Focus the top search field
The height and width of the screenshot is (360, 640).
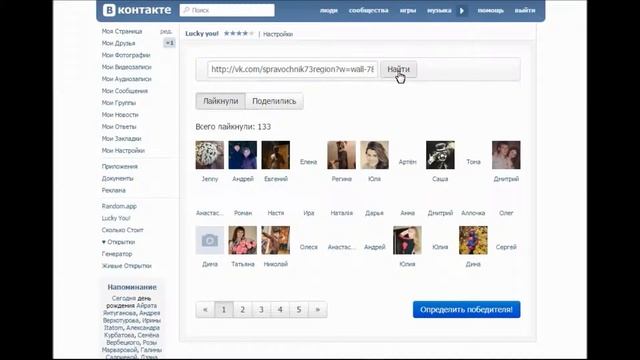click(227, 10)
